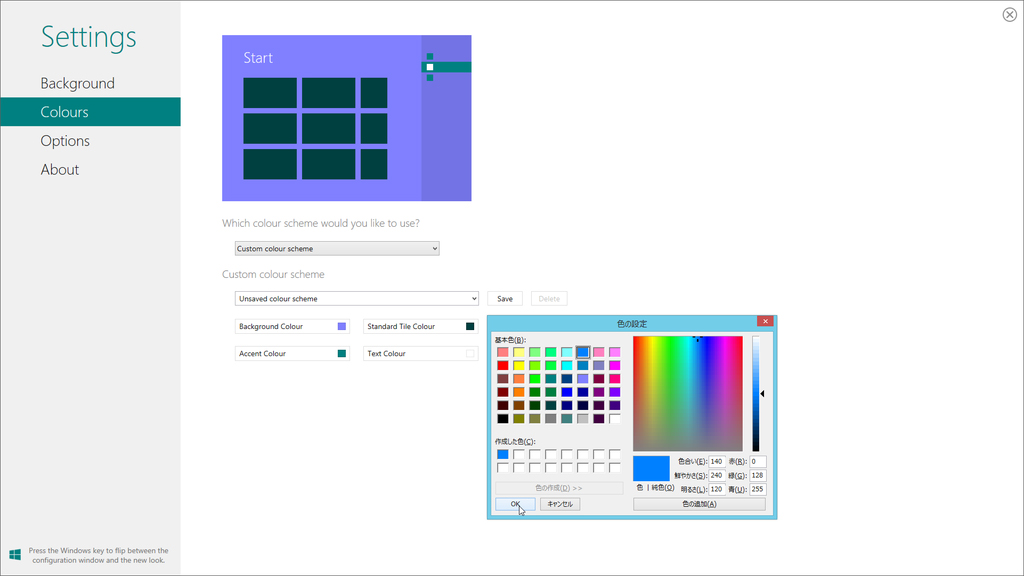Image resolution: width=1024 pixels, height=576 pixels.
Task: Click the 色合い(E) hue field
Action: pos(716,461)
